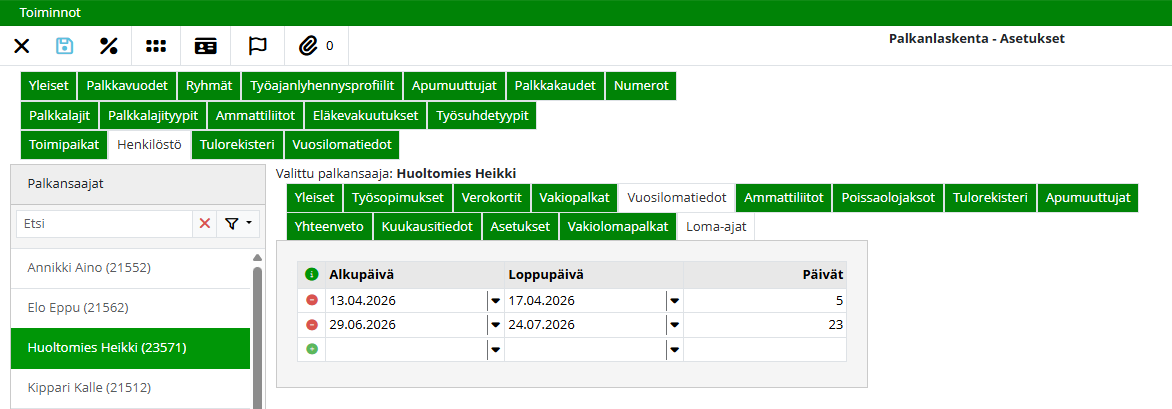Click the employee list scrollbar
Screen dimensions: 1172x409
coord(257,330)
